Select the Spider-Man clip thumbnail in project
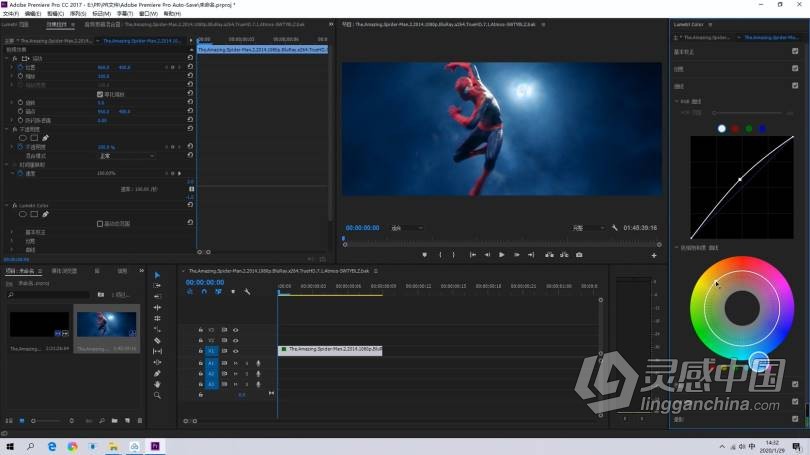 (106, 324)
